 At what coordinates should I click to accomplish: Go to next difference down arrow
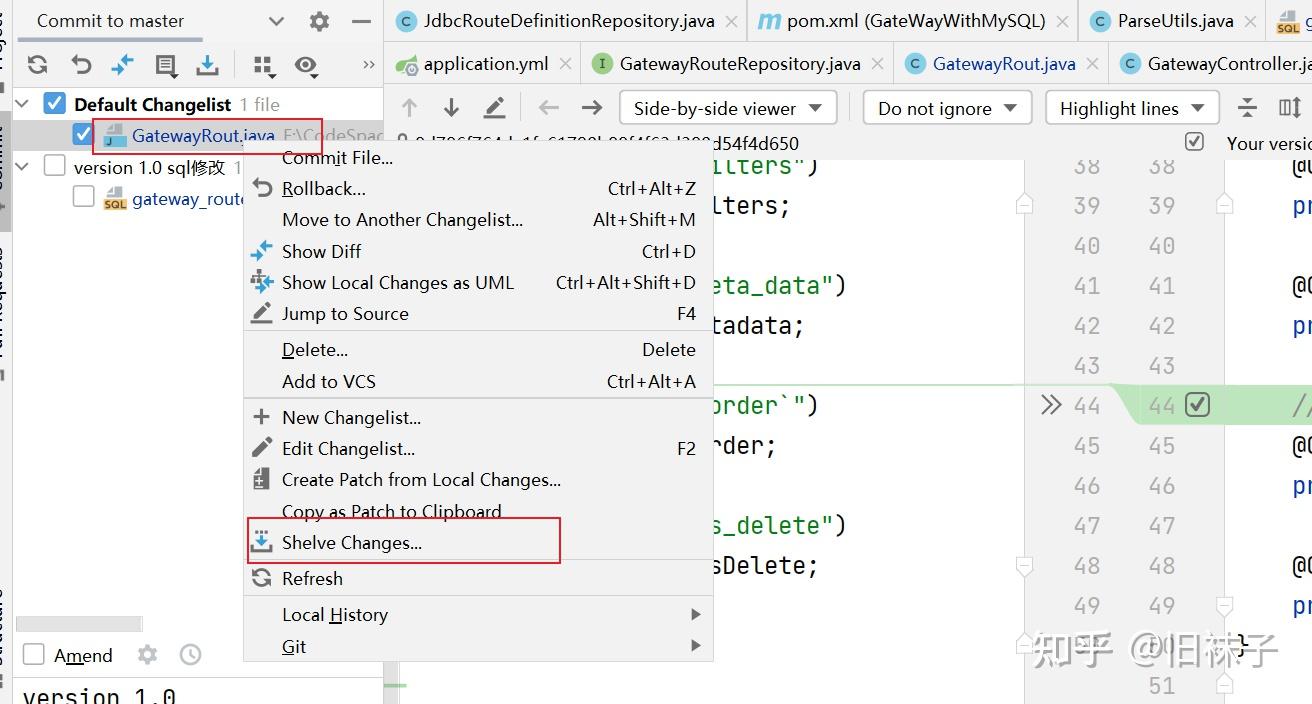pyautogui.click(x=451, y=108)
